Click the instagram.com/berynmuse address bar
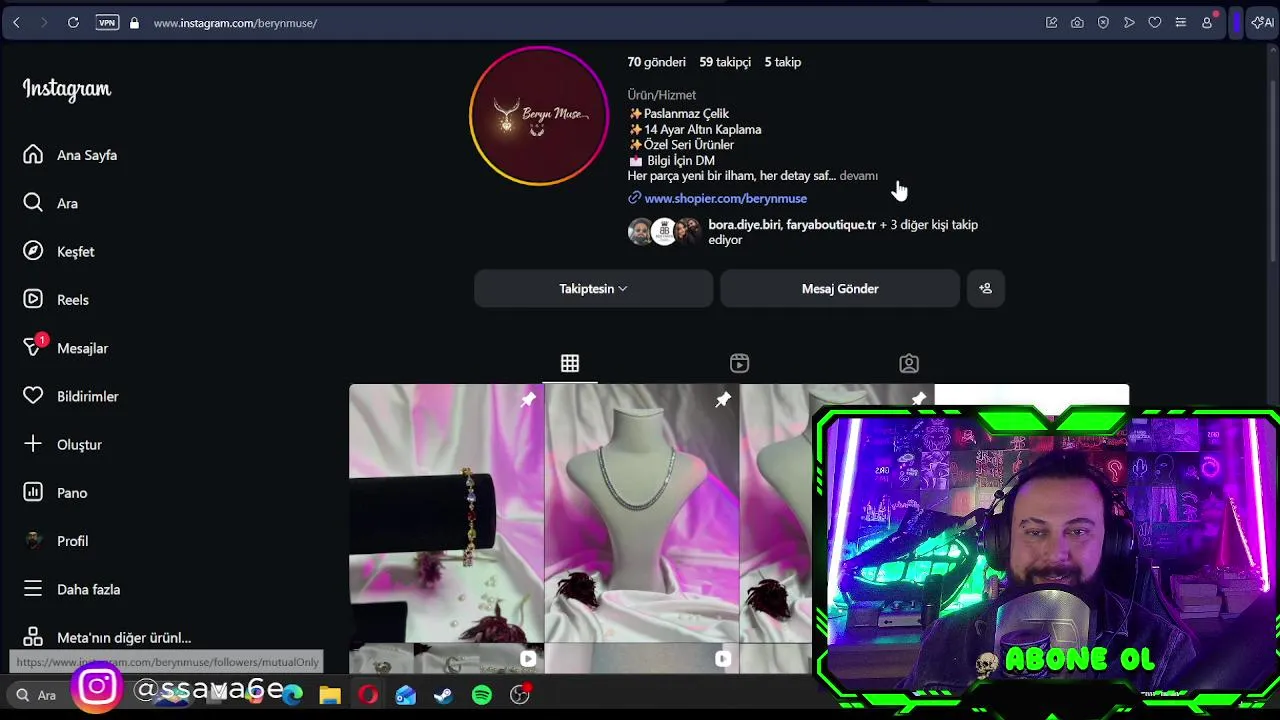Viewport: 1280px width, 720px height. click(x=235, y=23)
